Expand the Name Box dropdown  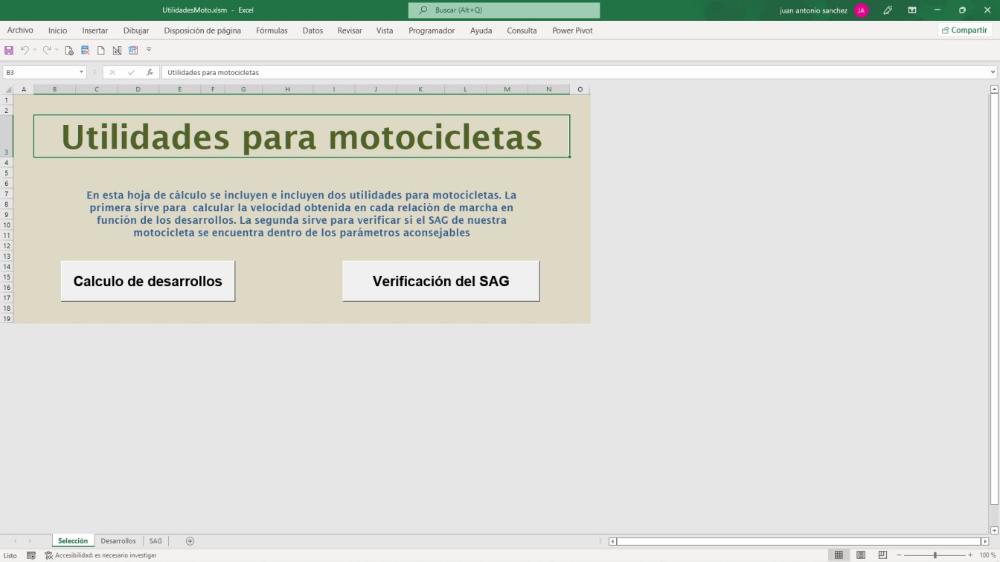tap(82, 72)
